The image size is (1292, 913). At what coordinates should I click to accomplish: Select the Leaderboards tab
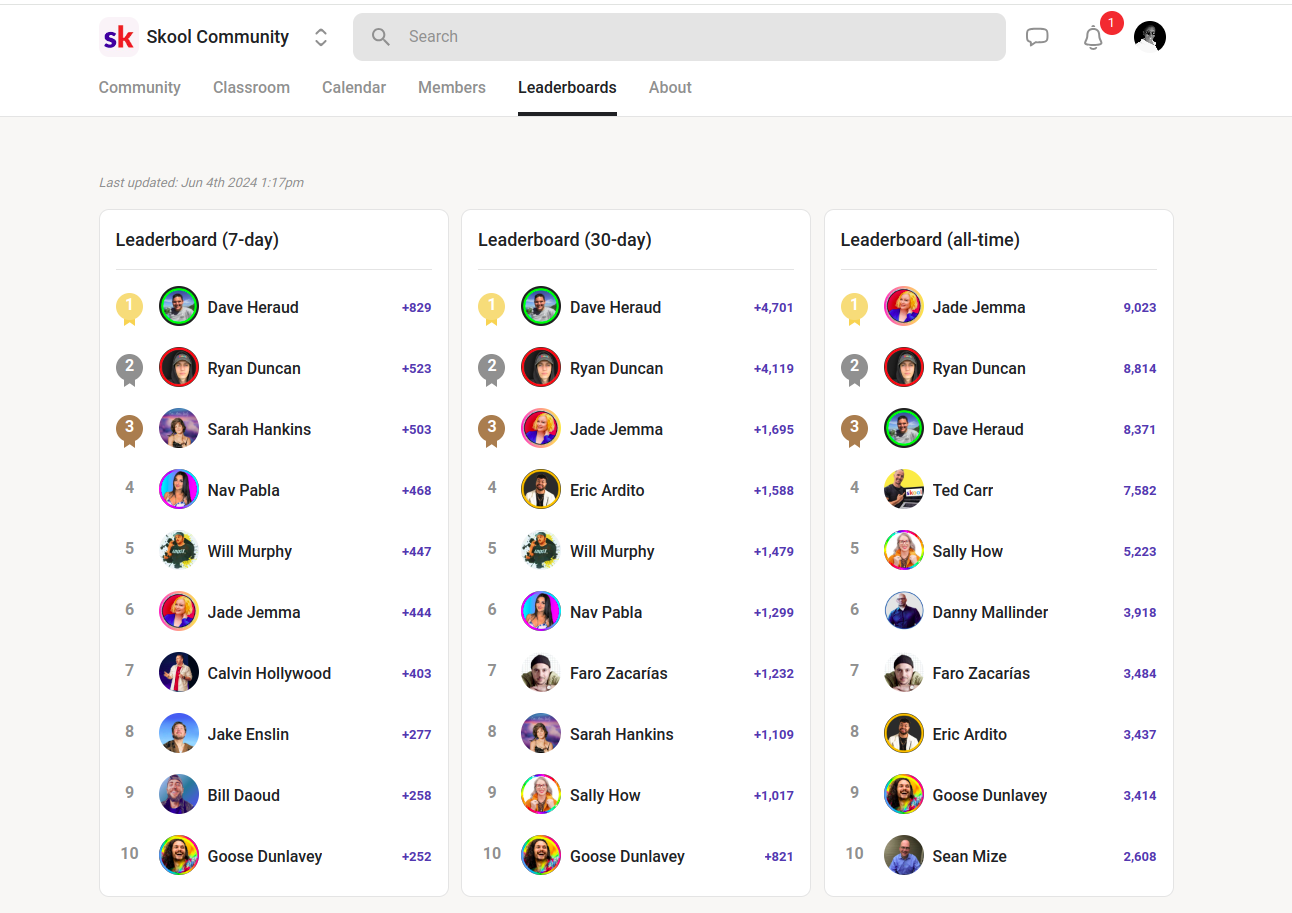click(x=567, y=87)
